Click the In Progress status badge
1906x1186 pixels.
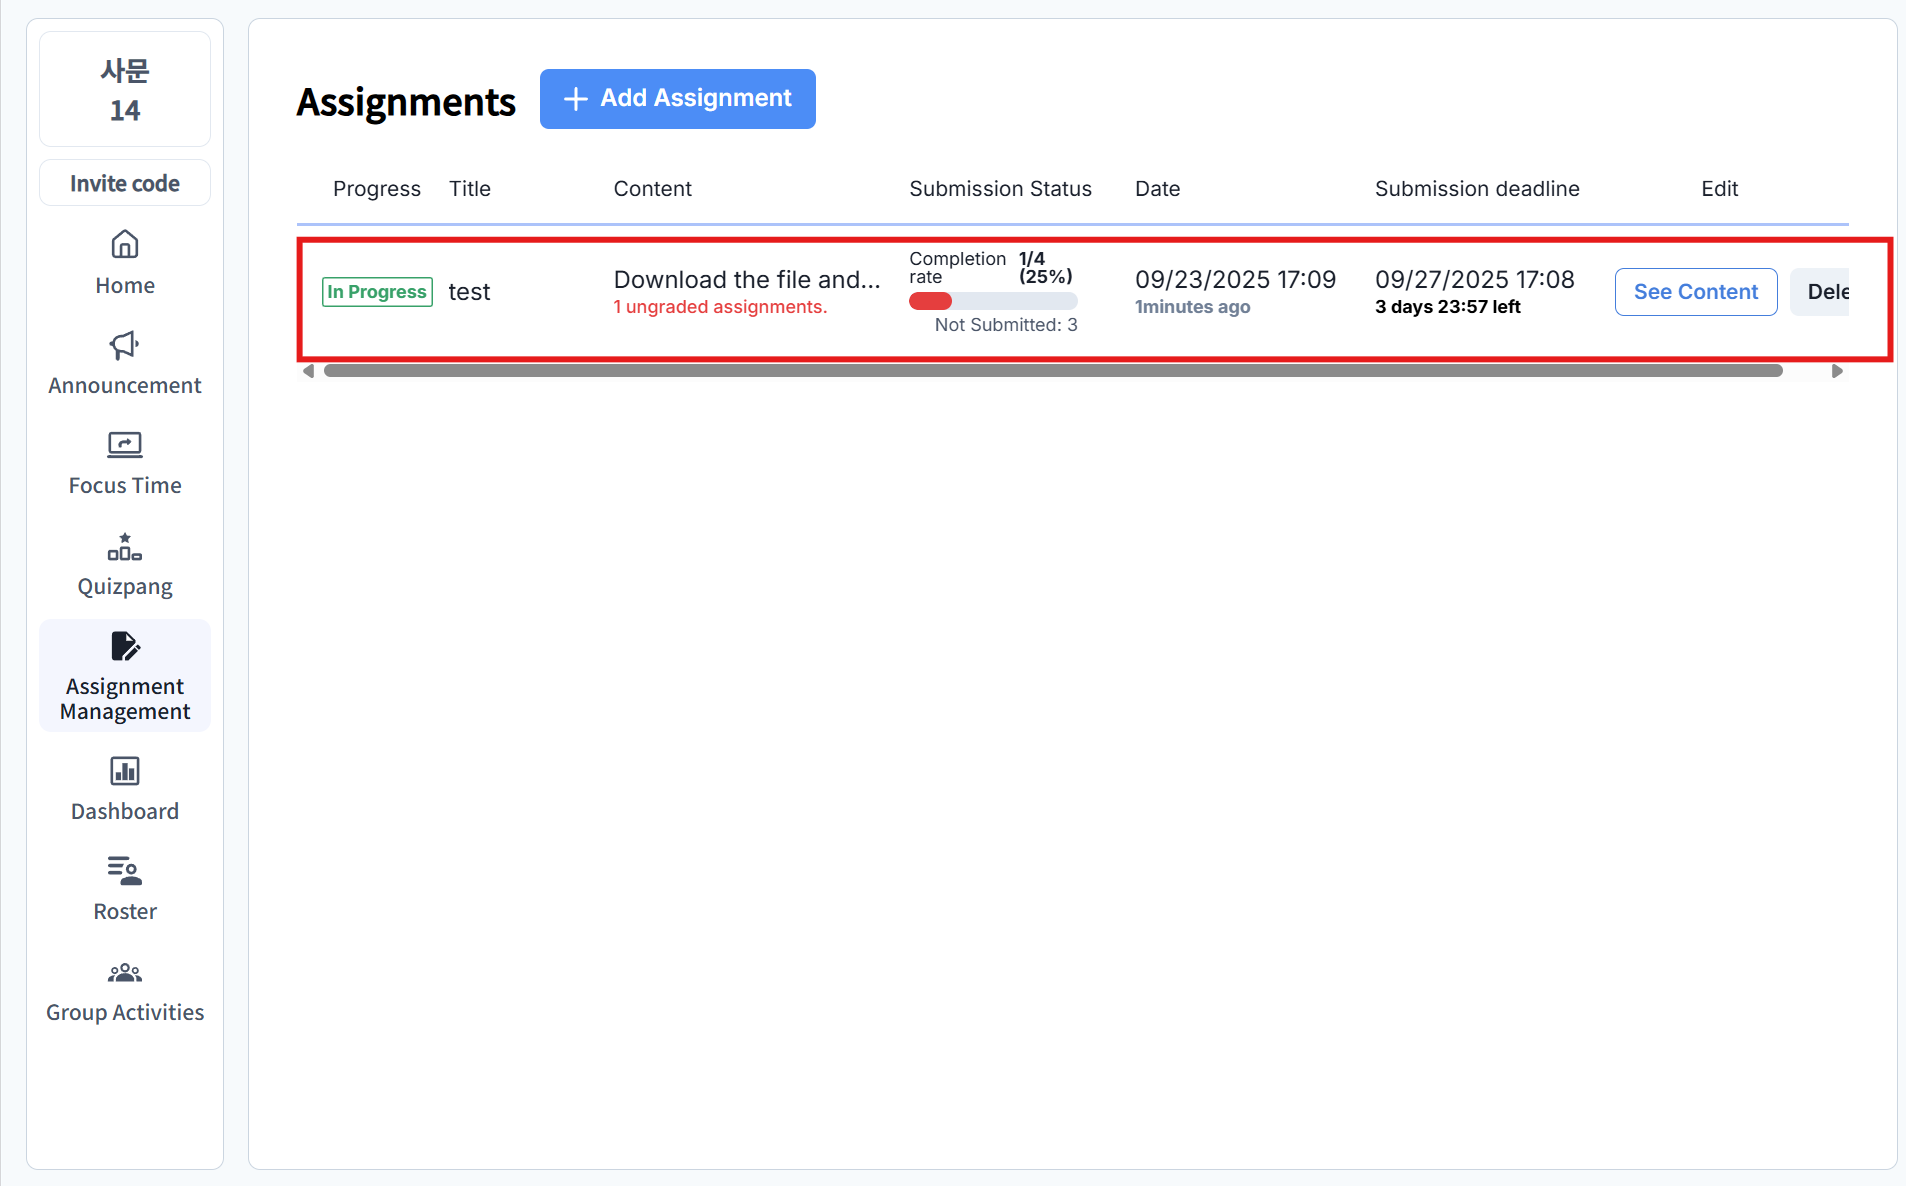pyautogui.click(x=377, y=292)
